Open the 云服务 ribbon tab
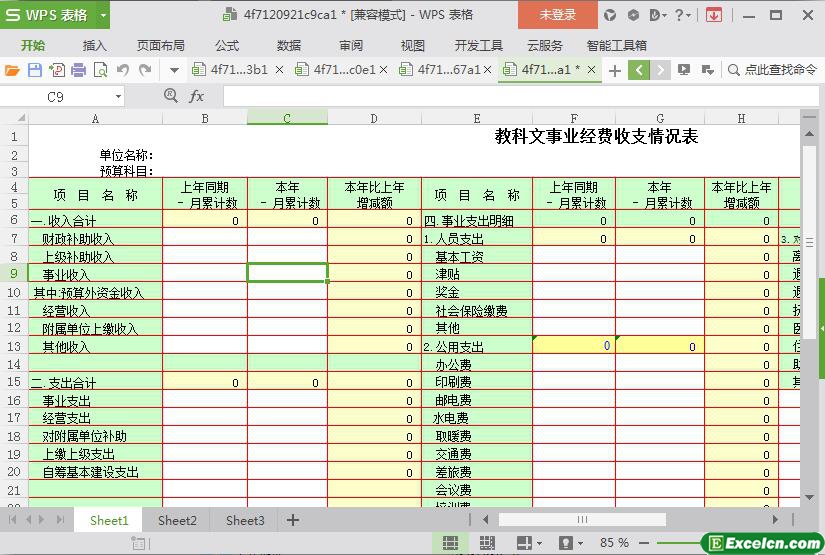 (x=545, y=45)
